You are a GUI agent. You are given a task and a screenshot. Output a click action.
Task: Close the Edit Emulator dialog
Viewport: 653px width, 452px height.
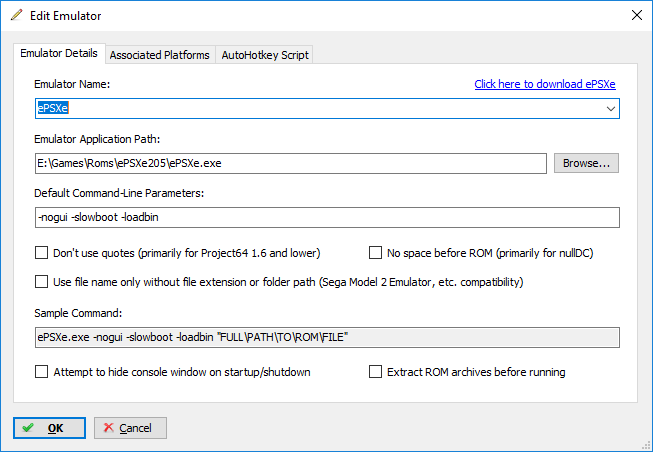tap(636, 15)
